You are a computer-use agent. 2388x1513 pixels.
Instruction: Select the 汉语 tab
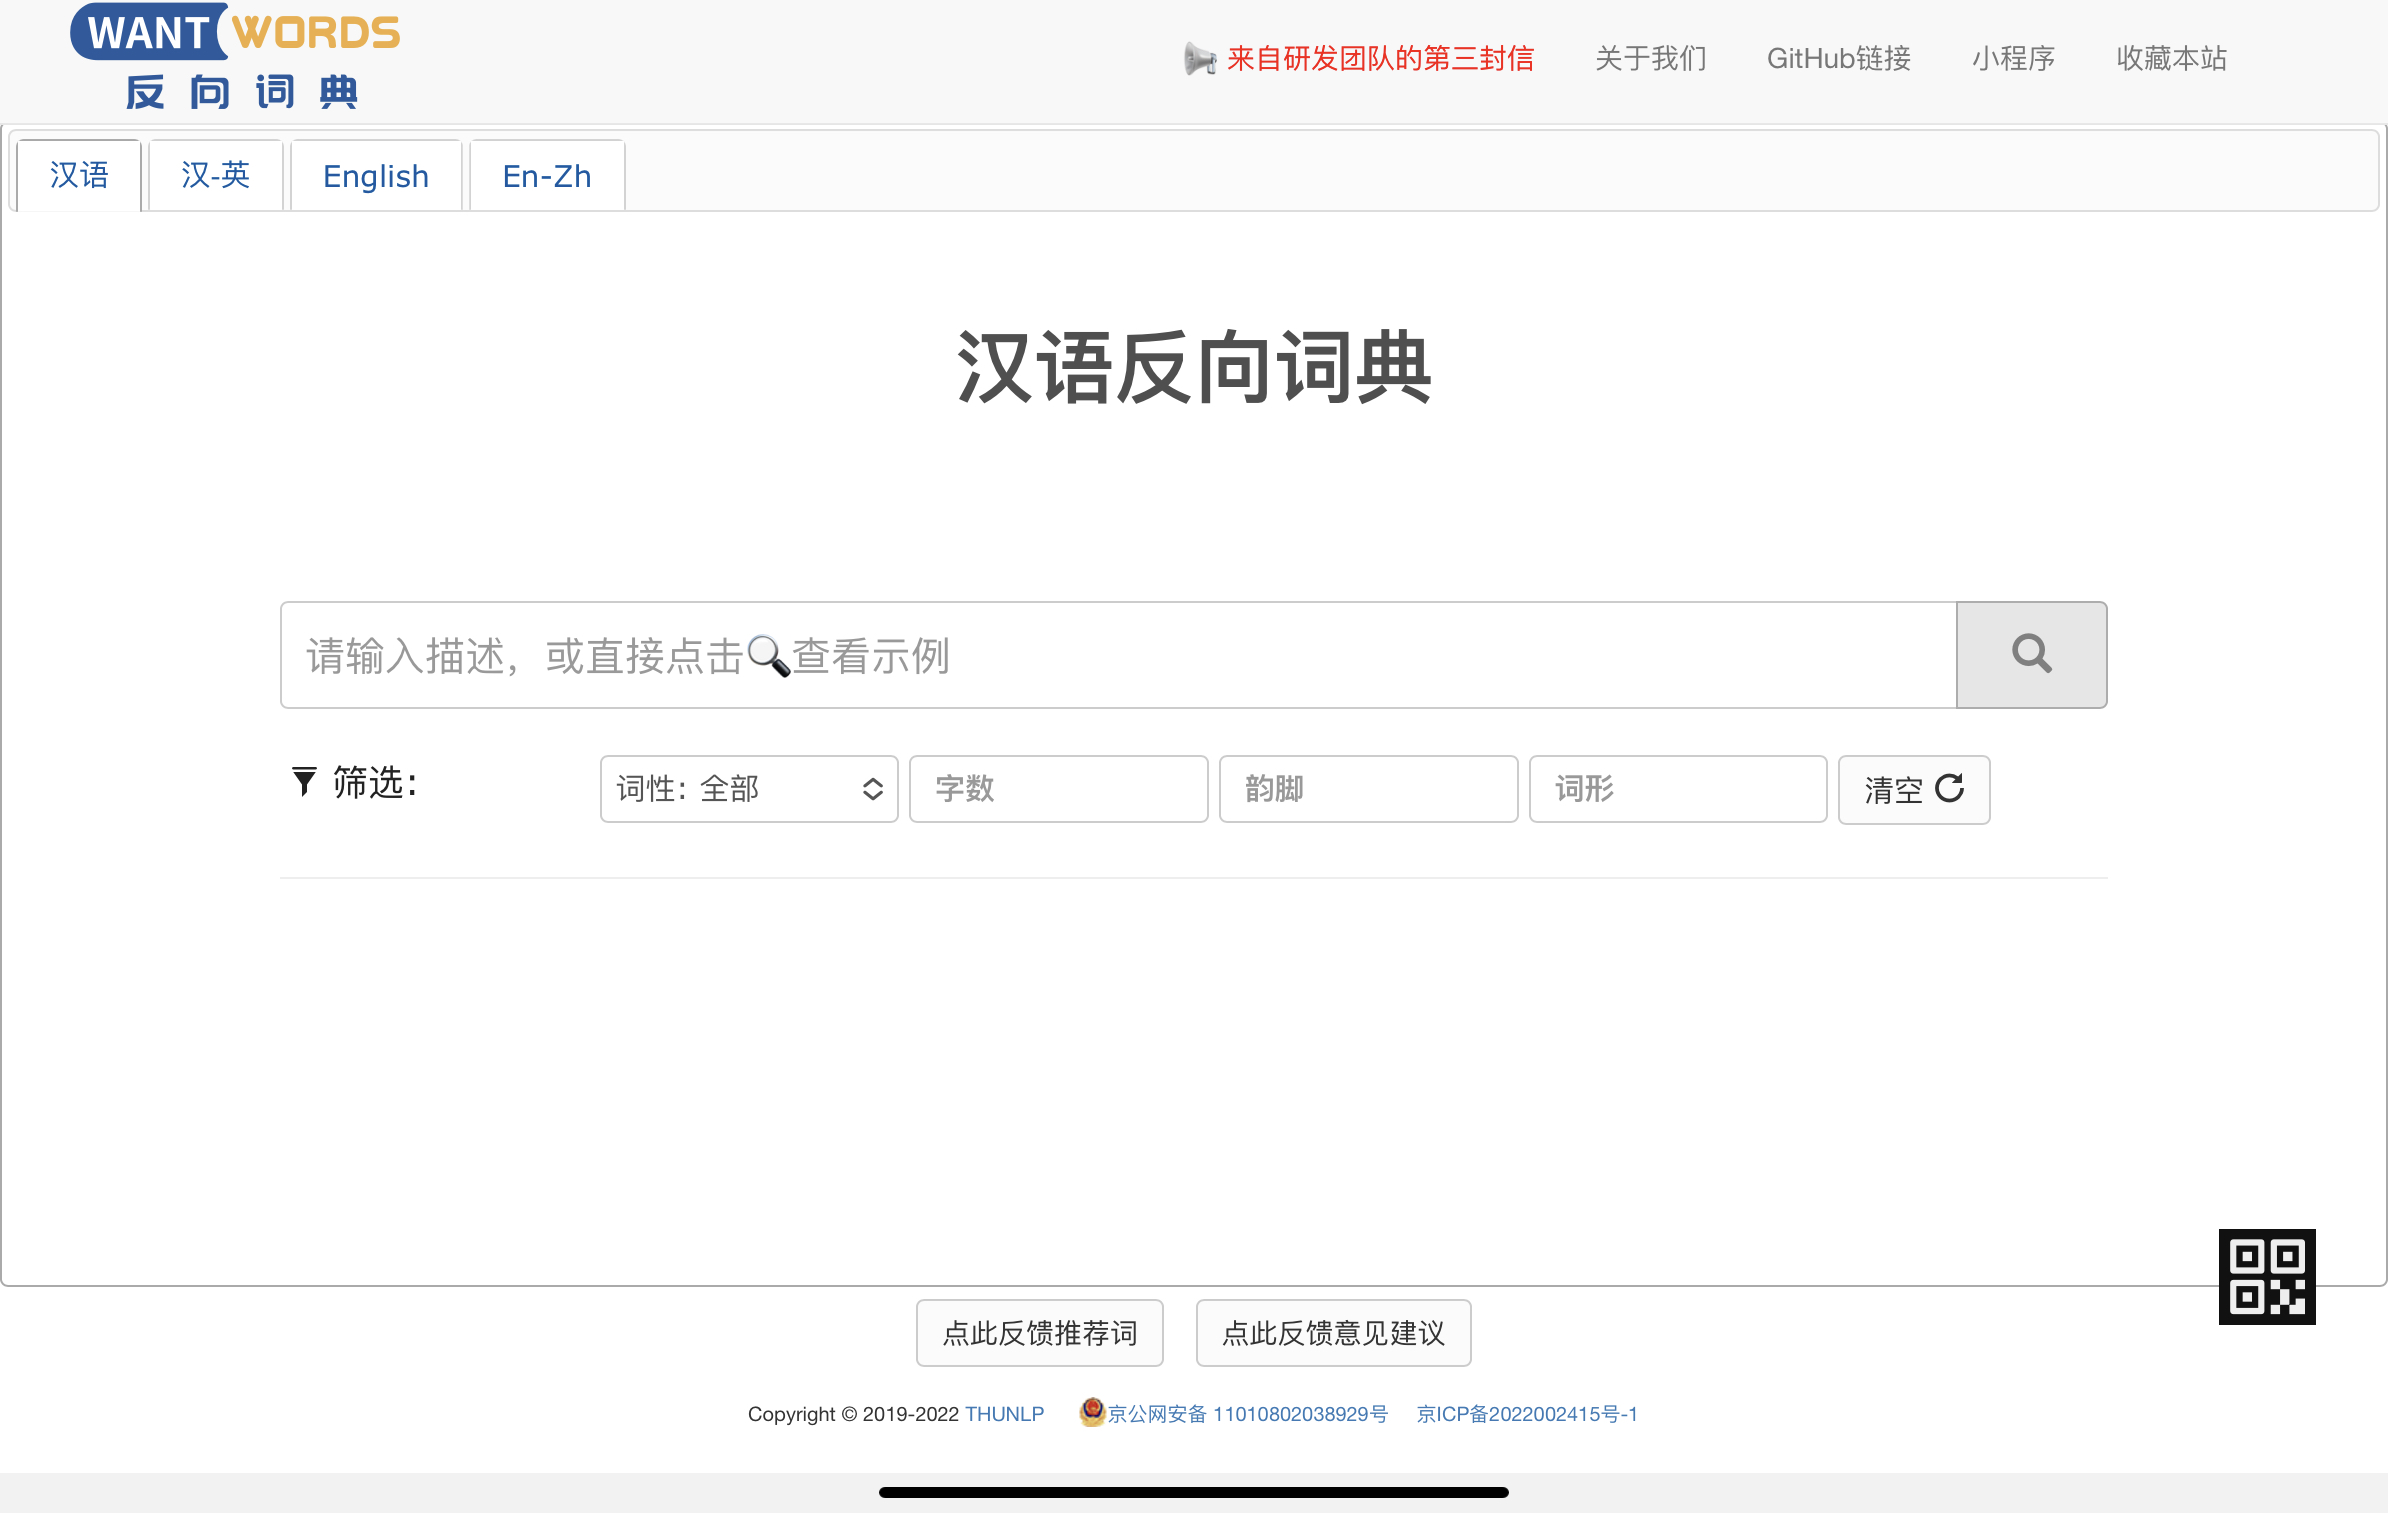[79, 176]
